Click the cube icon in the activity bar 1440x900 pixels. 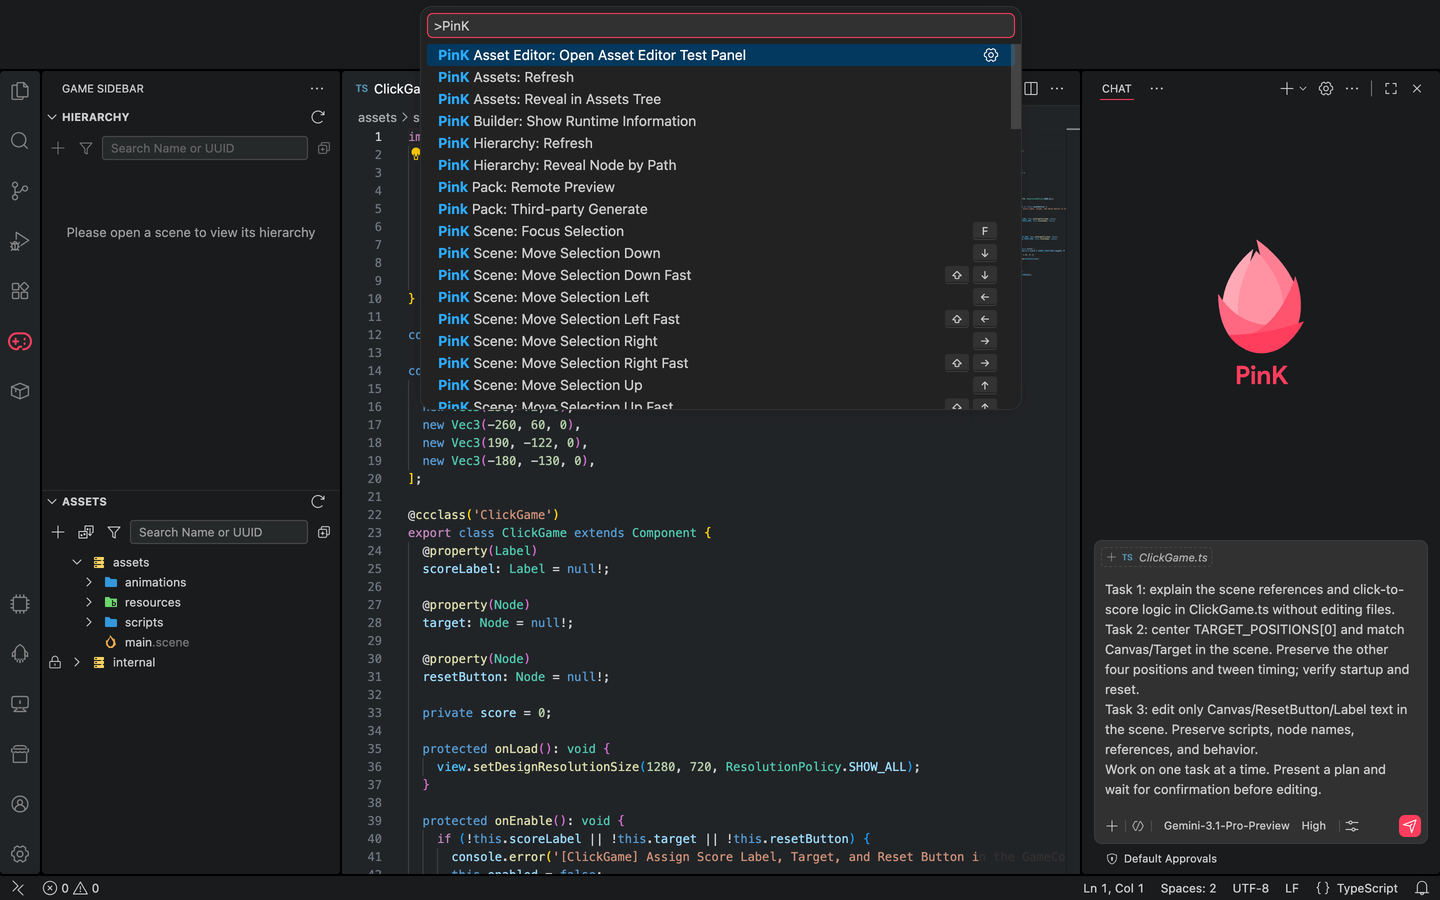19,391
